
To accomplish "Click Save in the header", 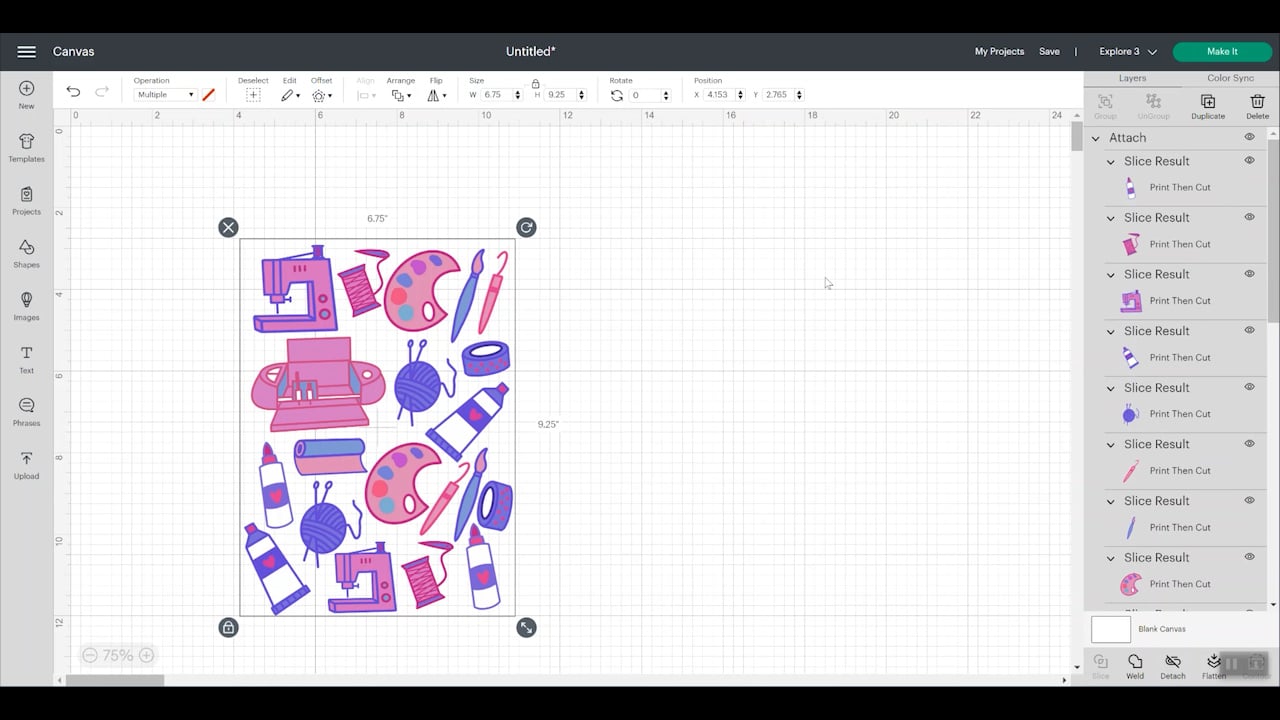I will [1049, 51].
